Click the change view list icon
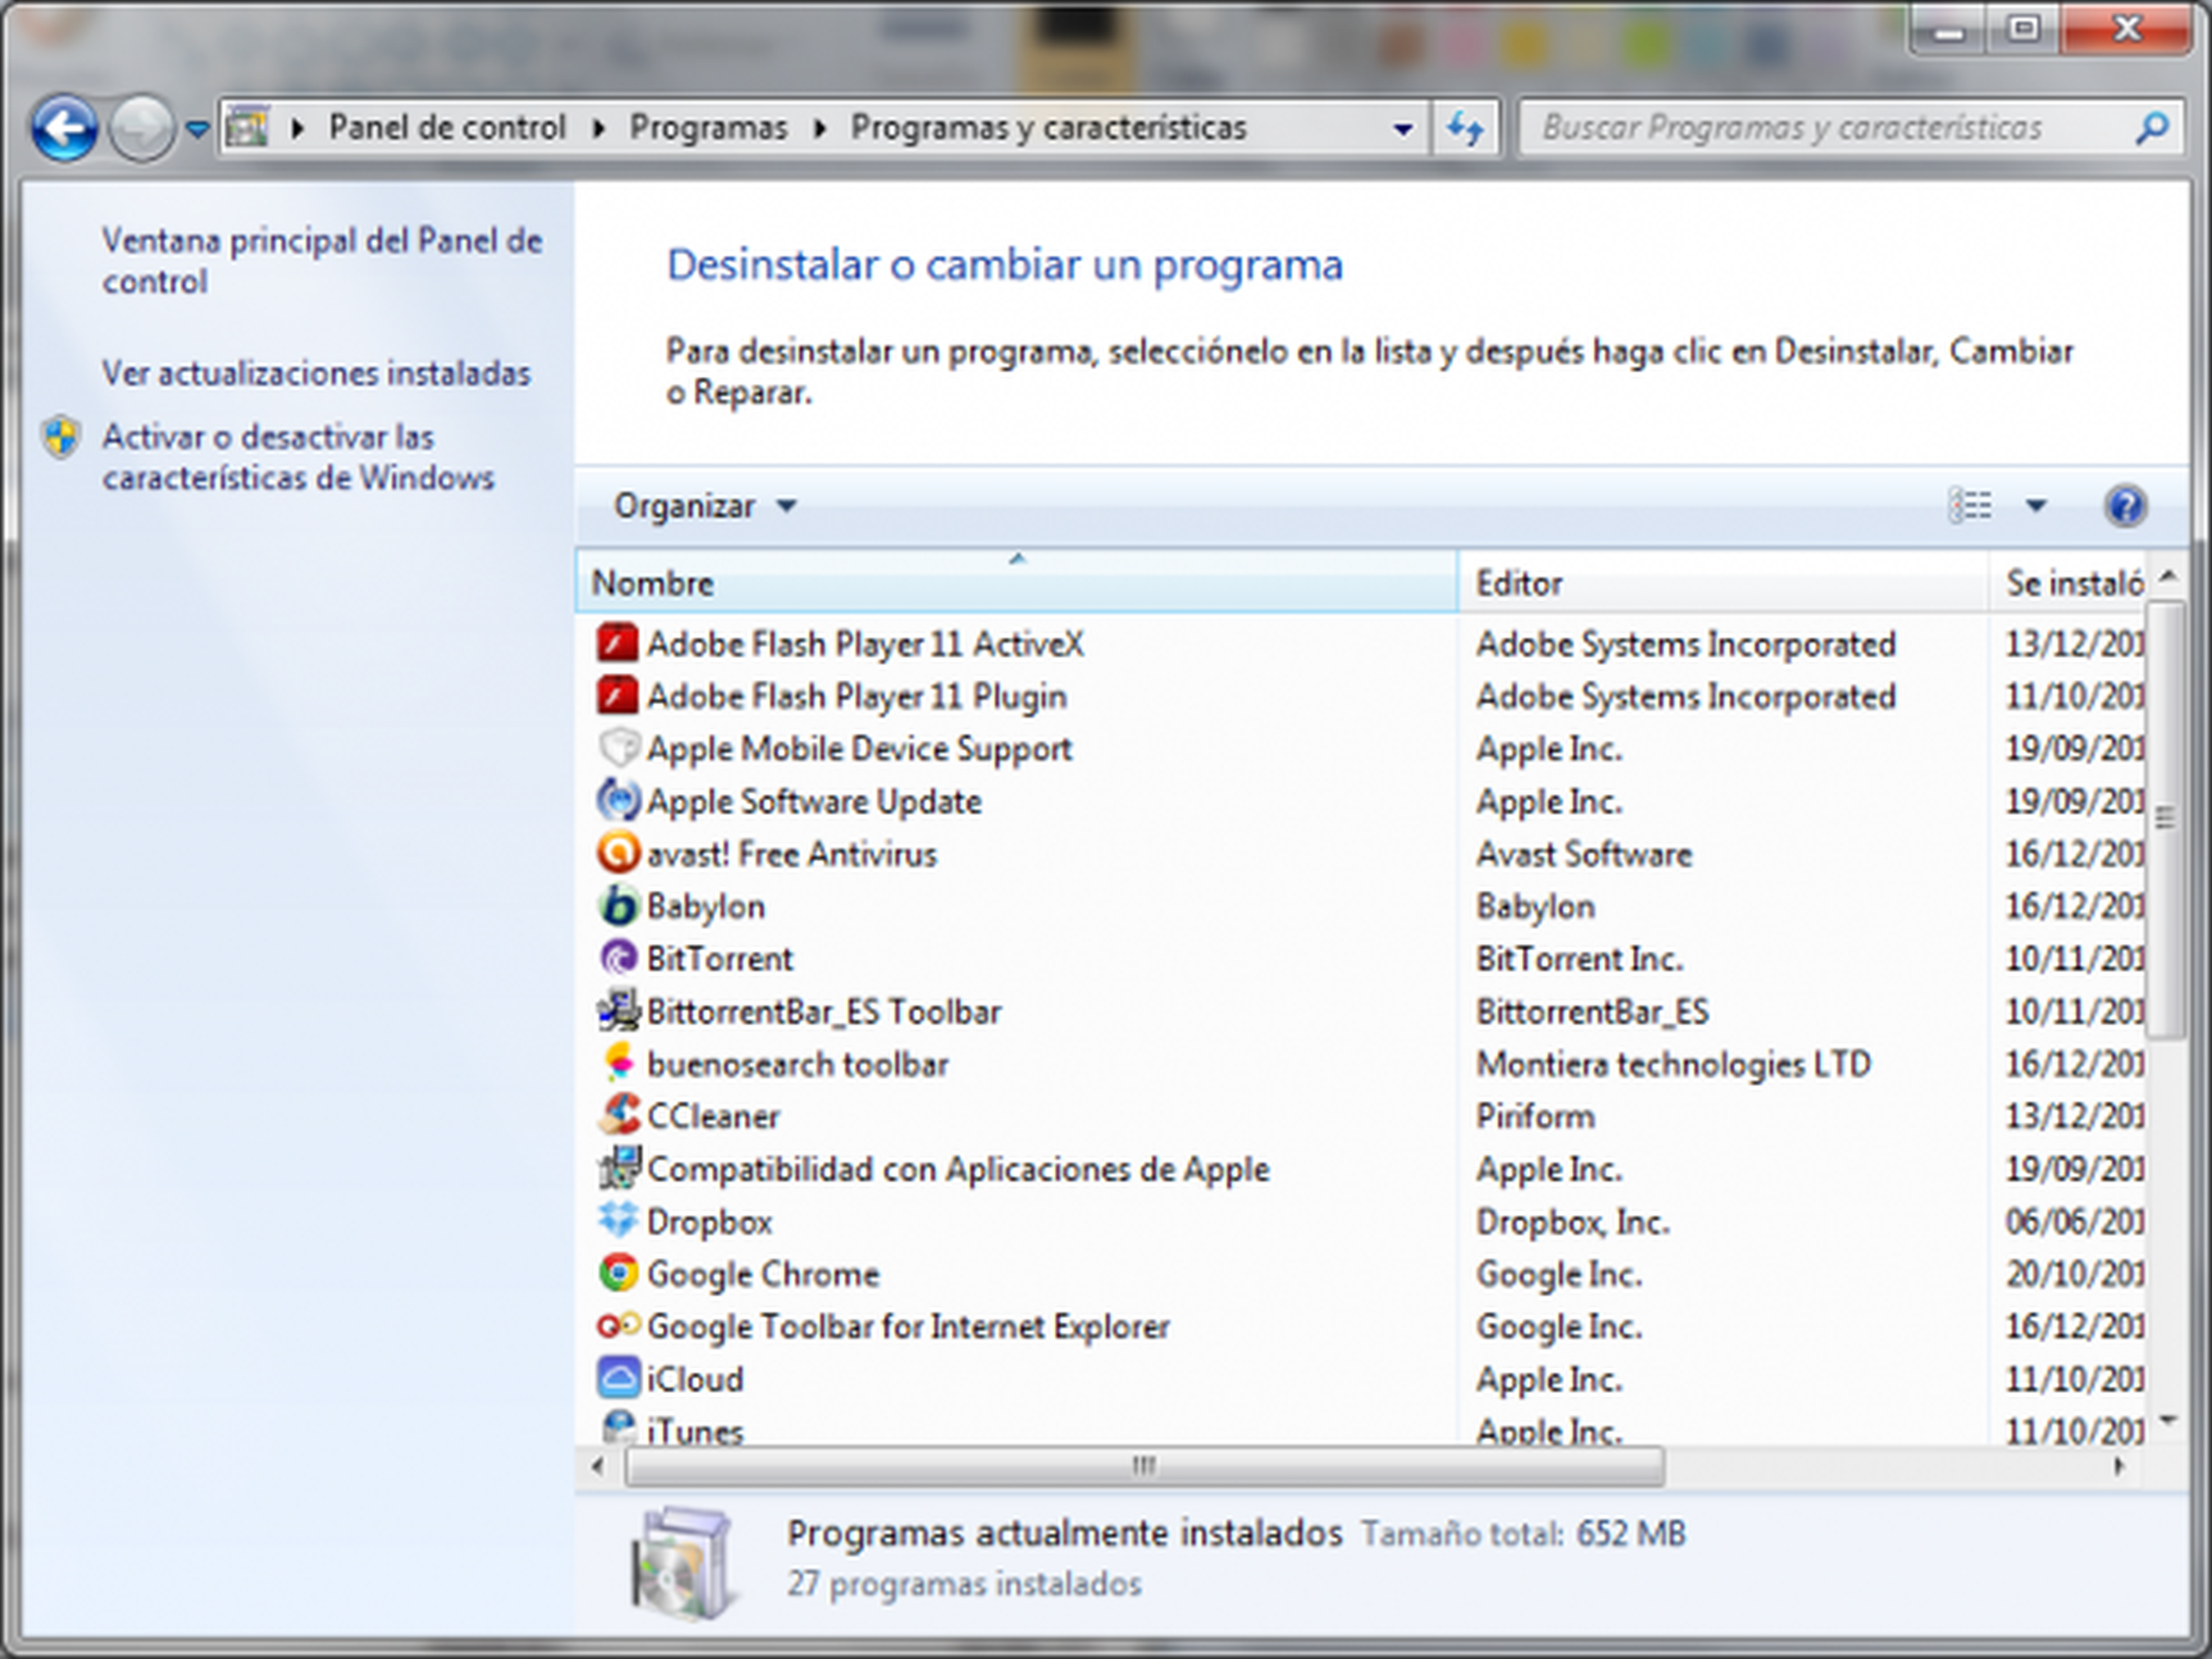The height and width of the screenshot is (1659, 2212). coord(1971,506)
